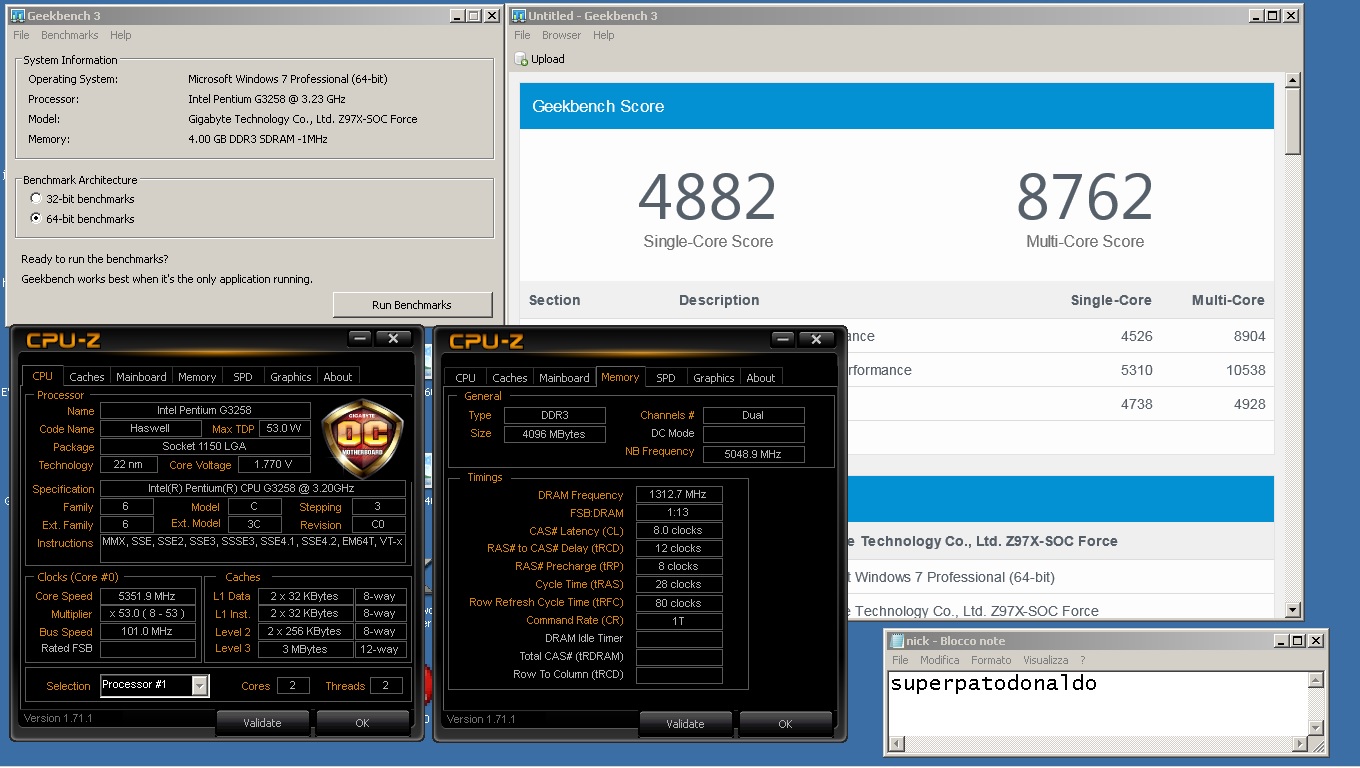This screenshot has height=768, width=1360.
Task: Close the left CPU-Z window
Action: pyautogui.click(x=393, y=339)
